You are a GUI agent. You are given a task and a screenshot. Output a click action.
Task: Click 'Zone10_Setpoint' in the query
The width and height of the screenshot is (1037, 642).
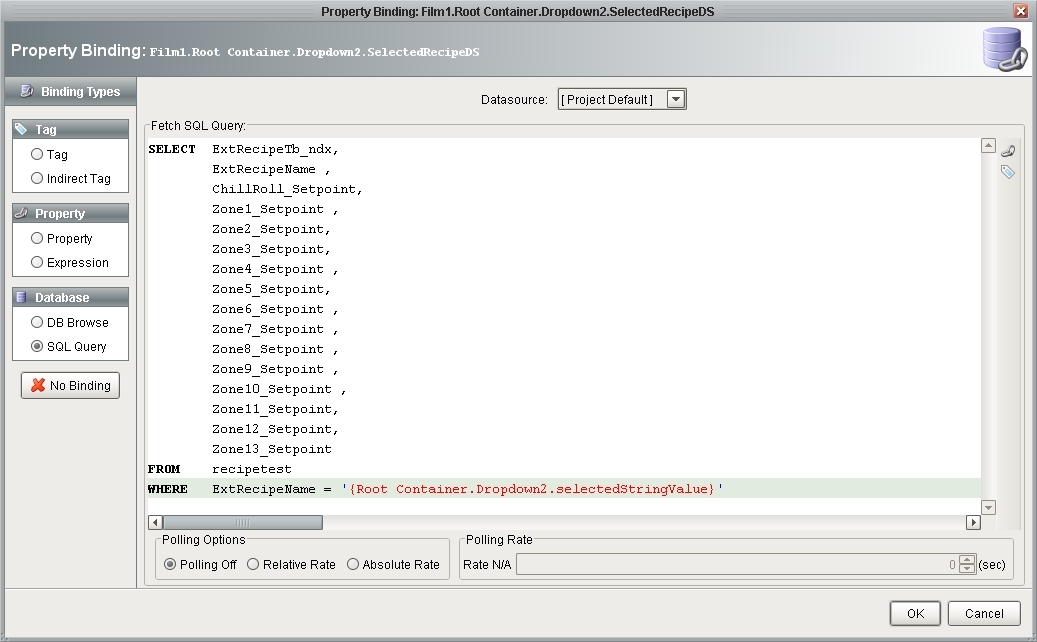pyautogui.click(x=271, y=389)
